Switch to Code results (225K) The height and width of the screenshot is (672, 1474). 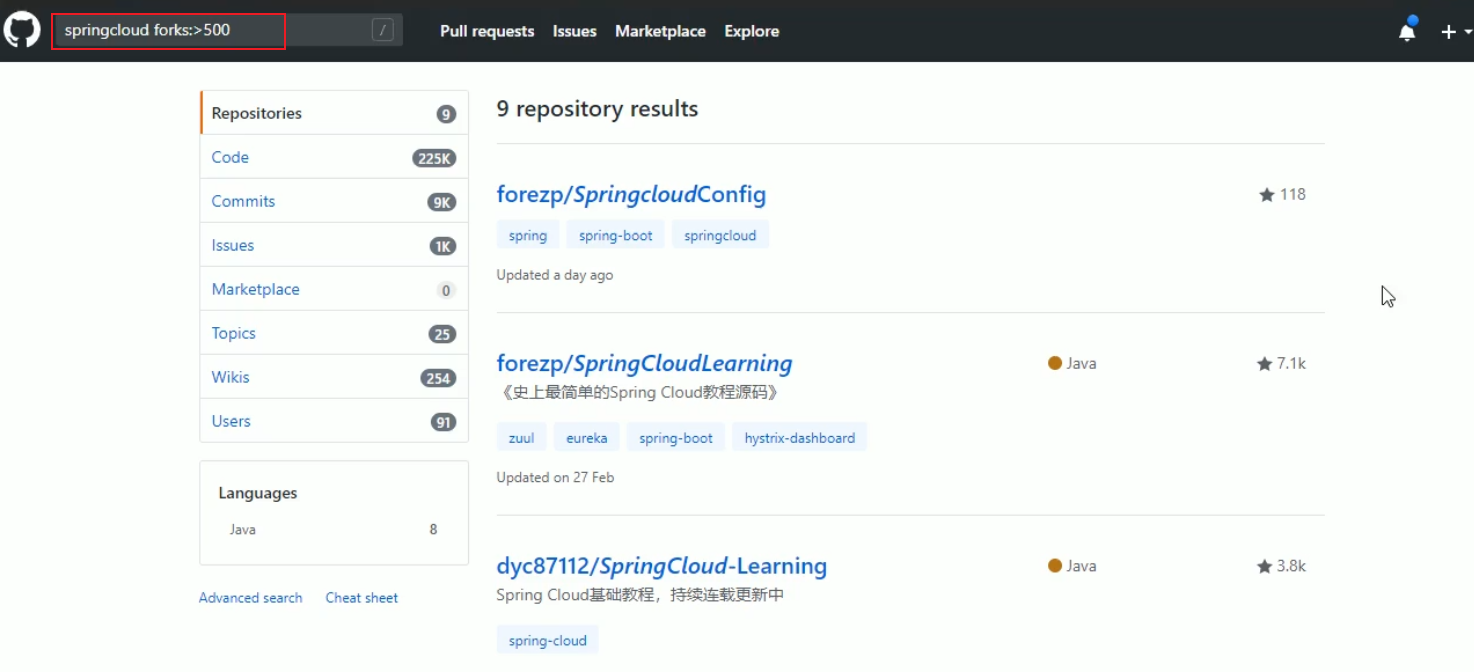(x=334, y=157)
